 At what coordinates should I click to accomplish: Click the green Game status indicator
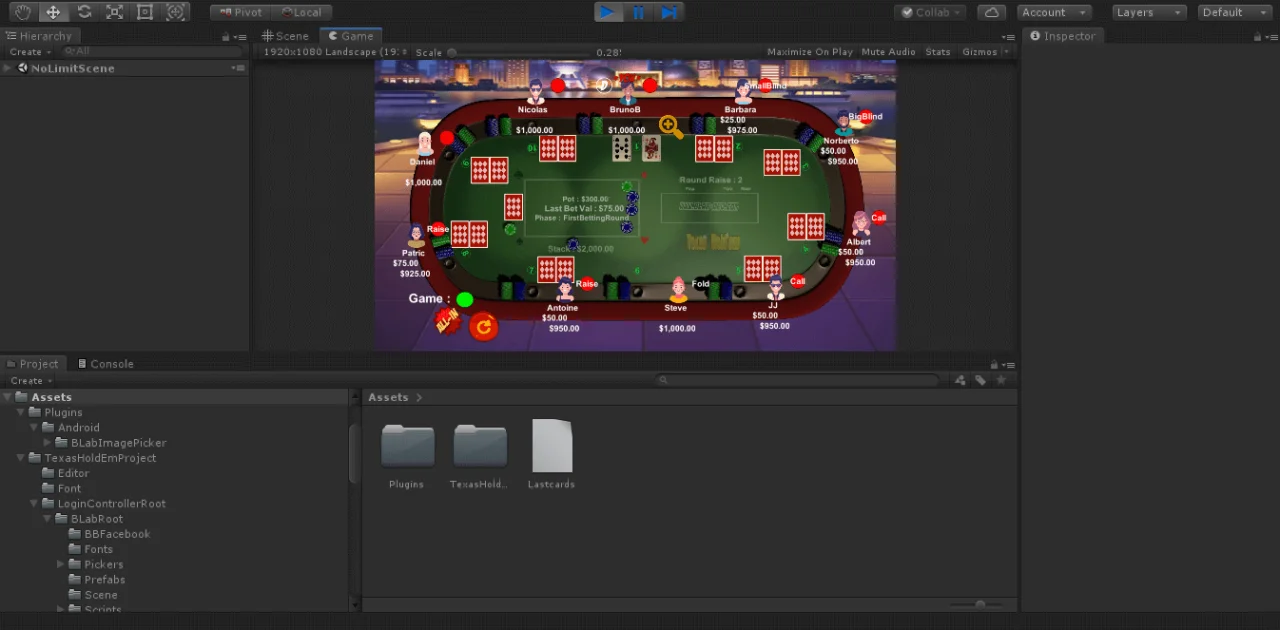(x=465, y=299)
